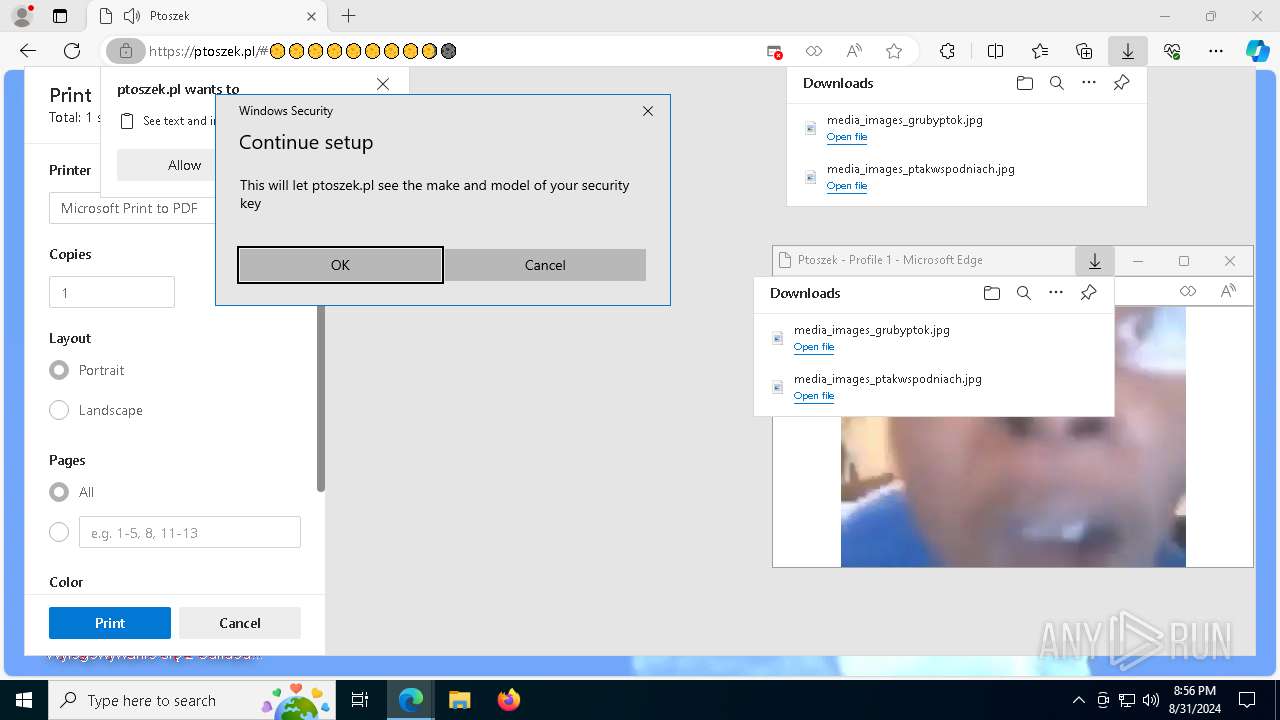Open Settings and more menu
This screenshot has width=1280, height=720.
coord(1216,51)
